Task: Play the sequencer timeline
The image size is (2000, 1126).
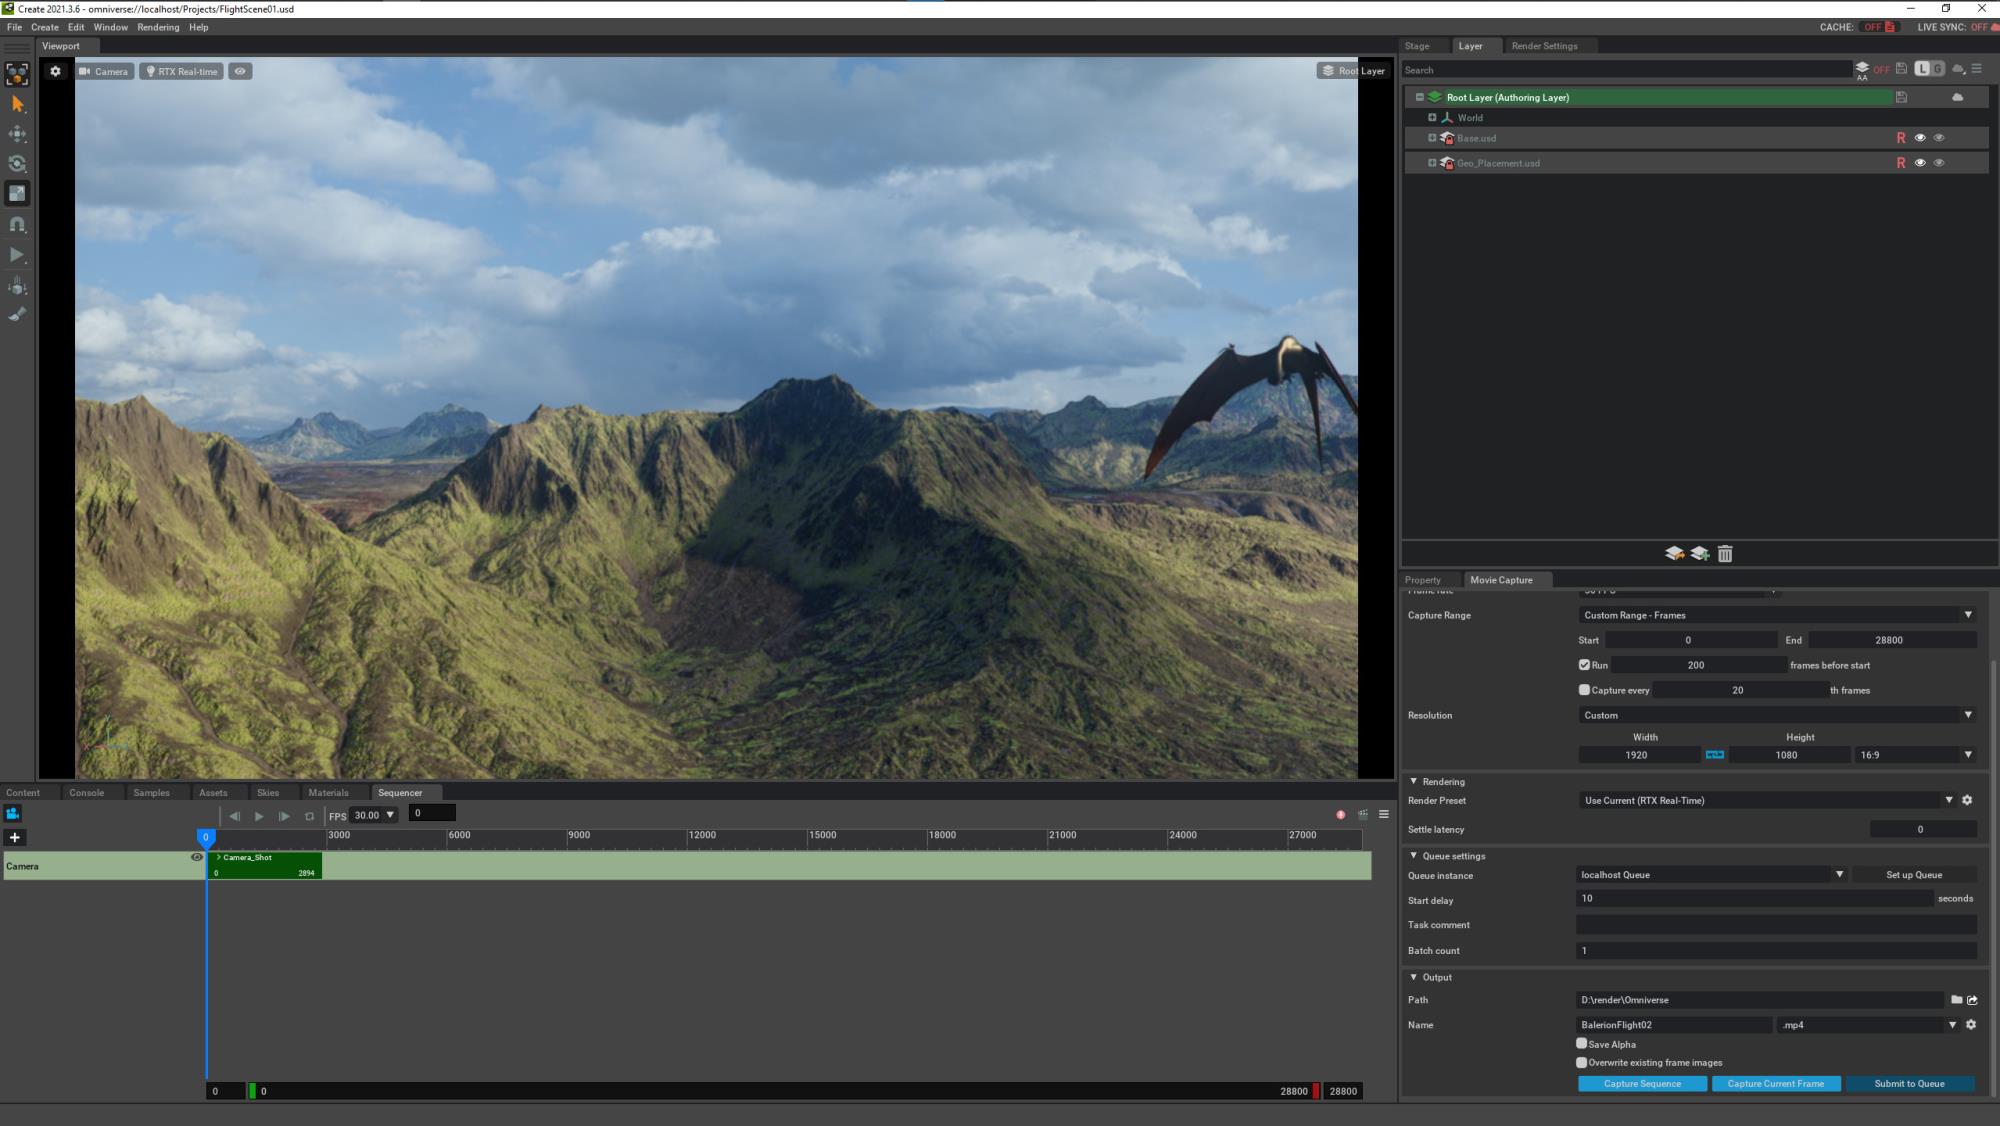Action: click(259, 816)
